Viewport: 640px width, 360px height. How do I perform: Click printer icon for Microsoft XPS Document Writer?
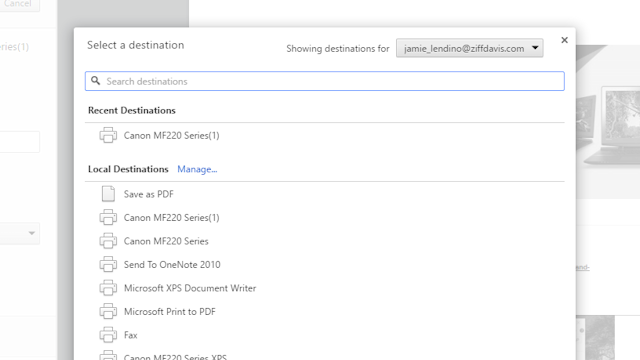108,288
